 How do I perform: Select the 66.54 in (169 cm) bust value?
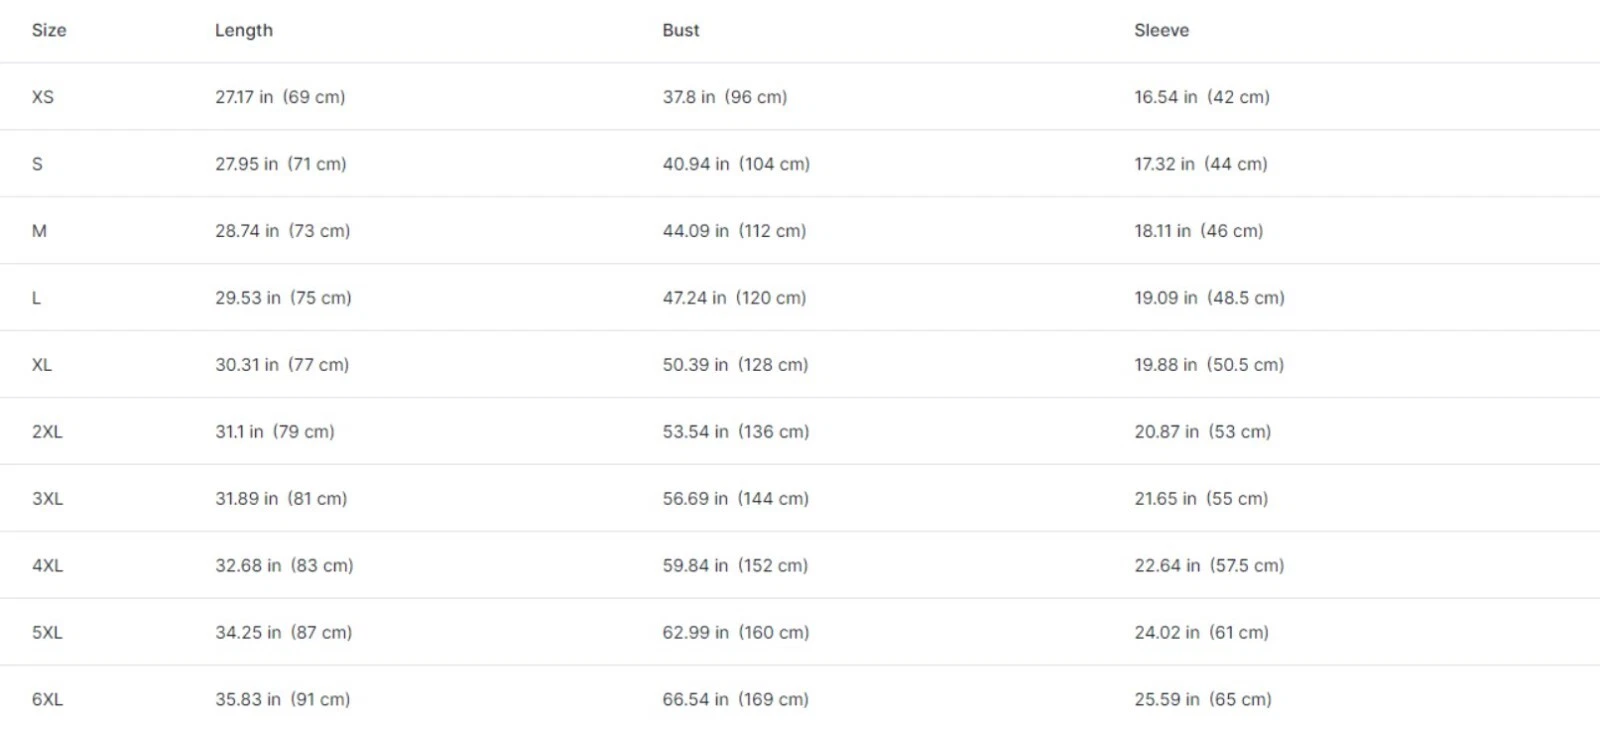click(735, 700)
